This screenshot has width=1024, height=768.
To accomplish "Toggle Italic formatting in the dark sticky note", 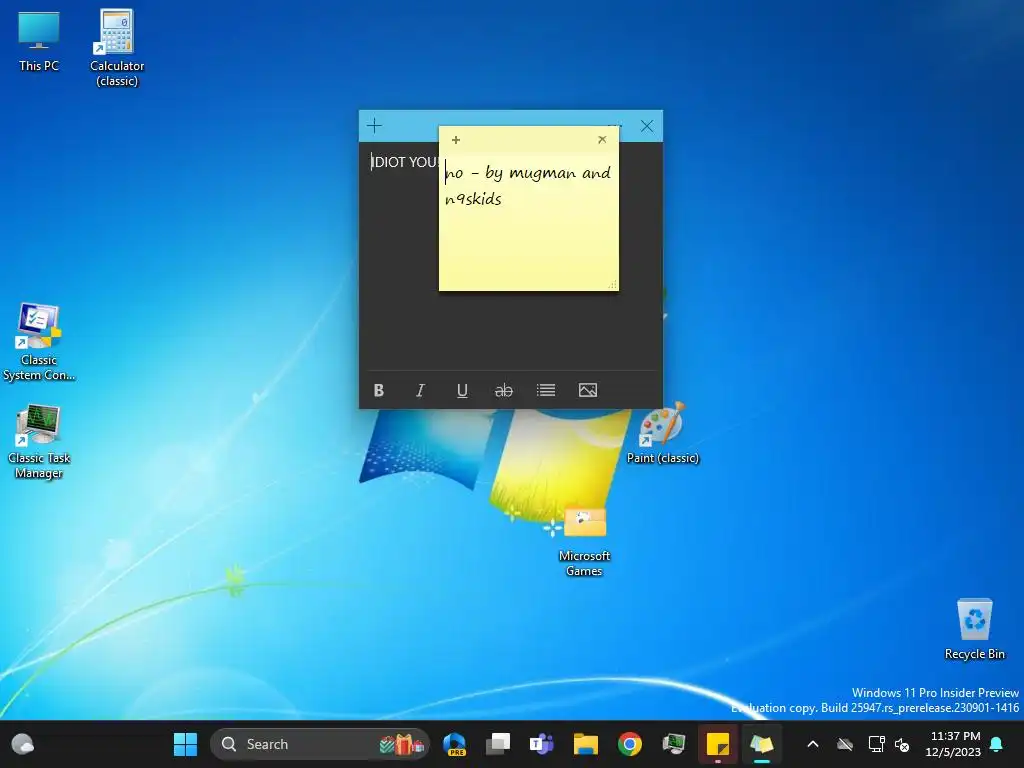I will (x=421, y=391).
